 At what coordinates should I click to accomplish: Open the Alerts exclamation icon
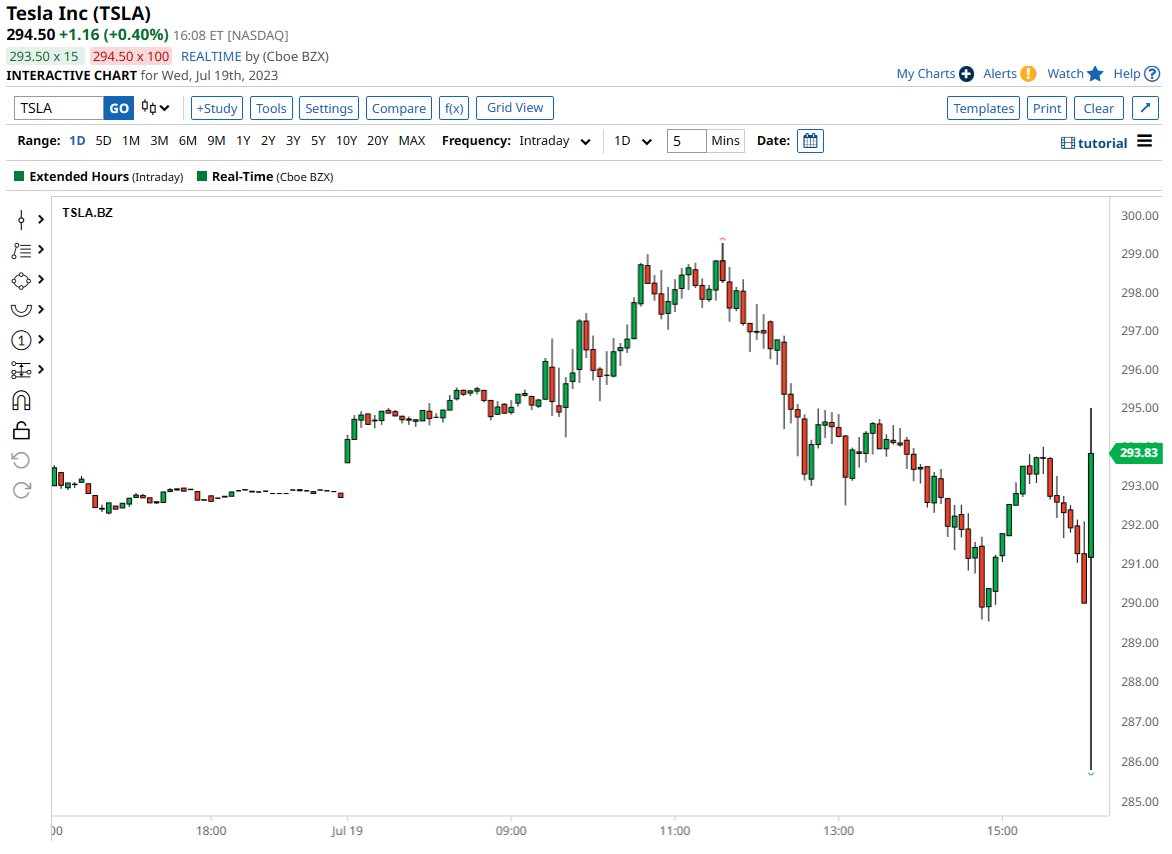[x=1028, y=74]
